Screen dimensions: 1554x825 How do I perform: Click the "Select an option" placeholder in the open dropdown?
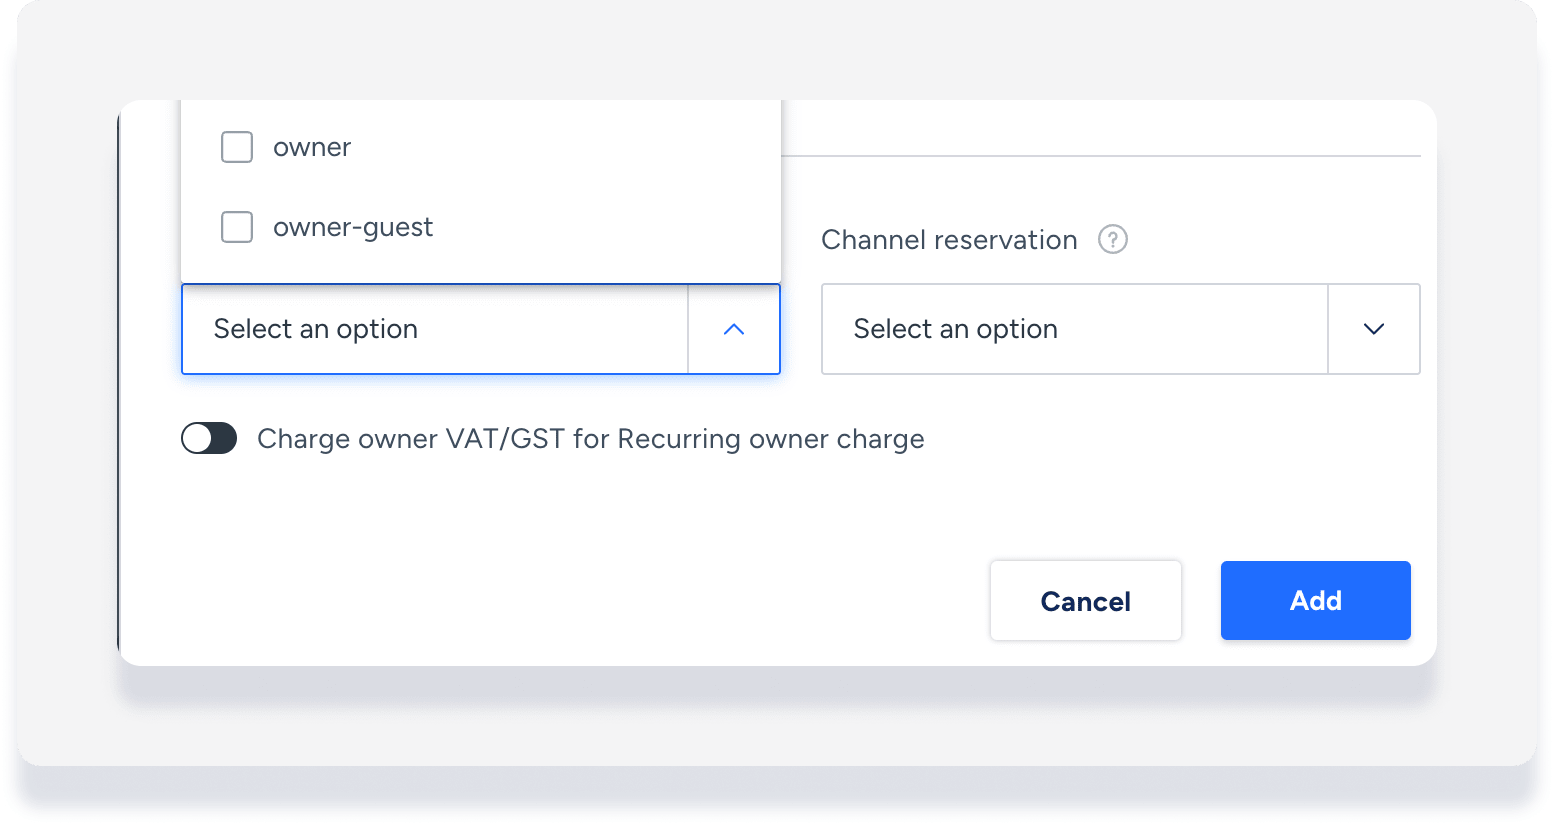coord(316,329)
